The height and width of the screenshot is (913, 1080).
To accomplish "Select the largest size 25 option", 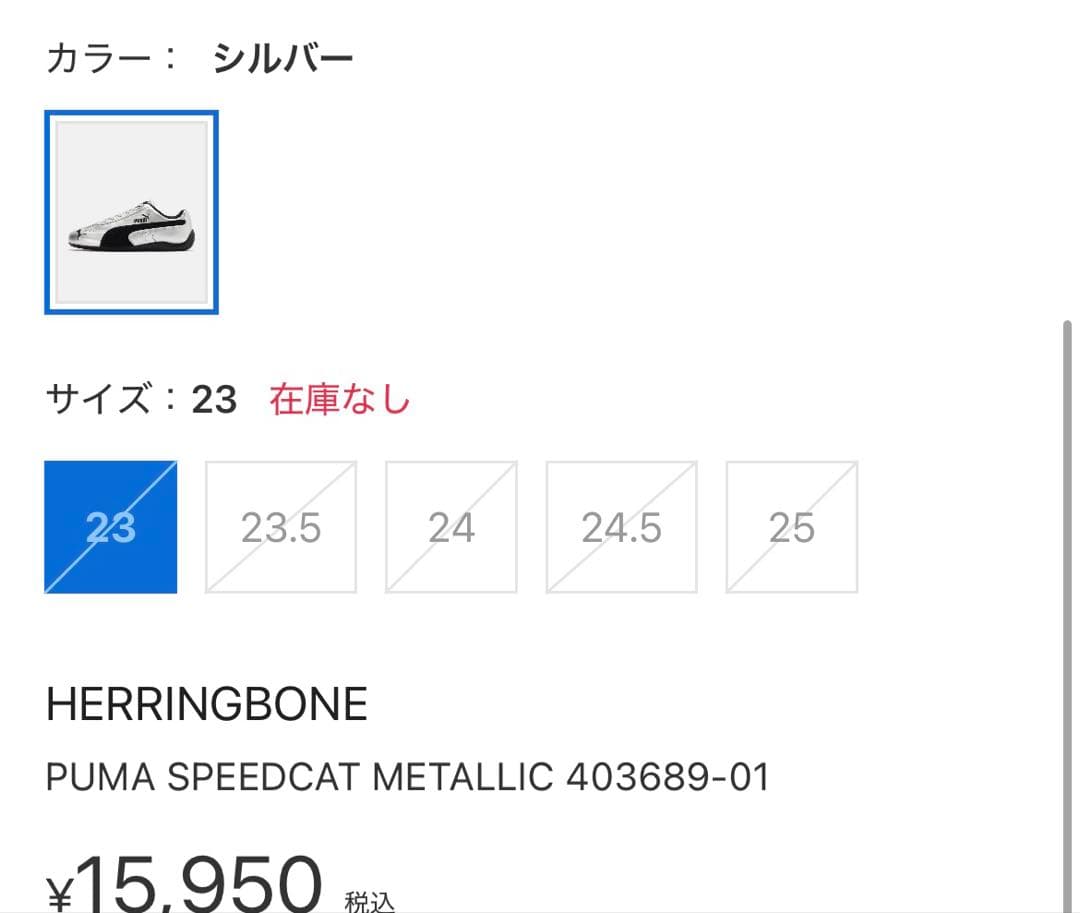I will (x=790, y=525).
